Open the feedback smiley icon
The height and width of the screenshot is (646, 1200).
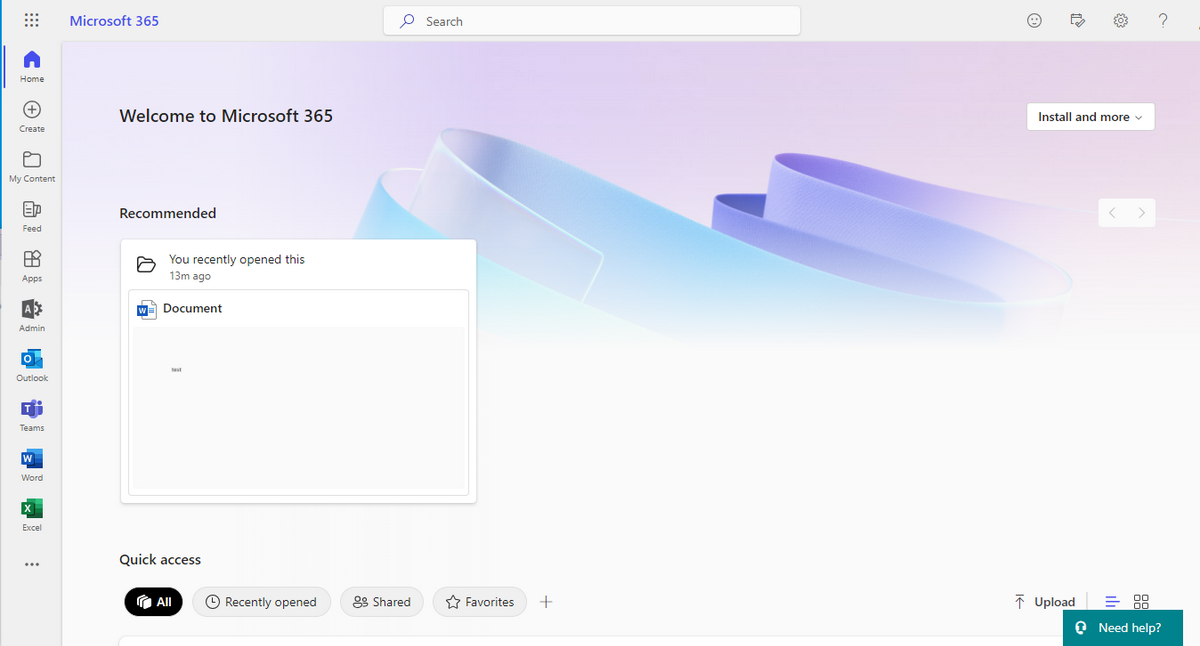pyautogui.click(x=1035, y=21)
